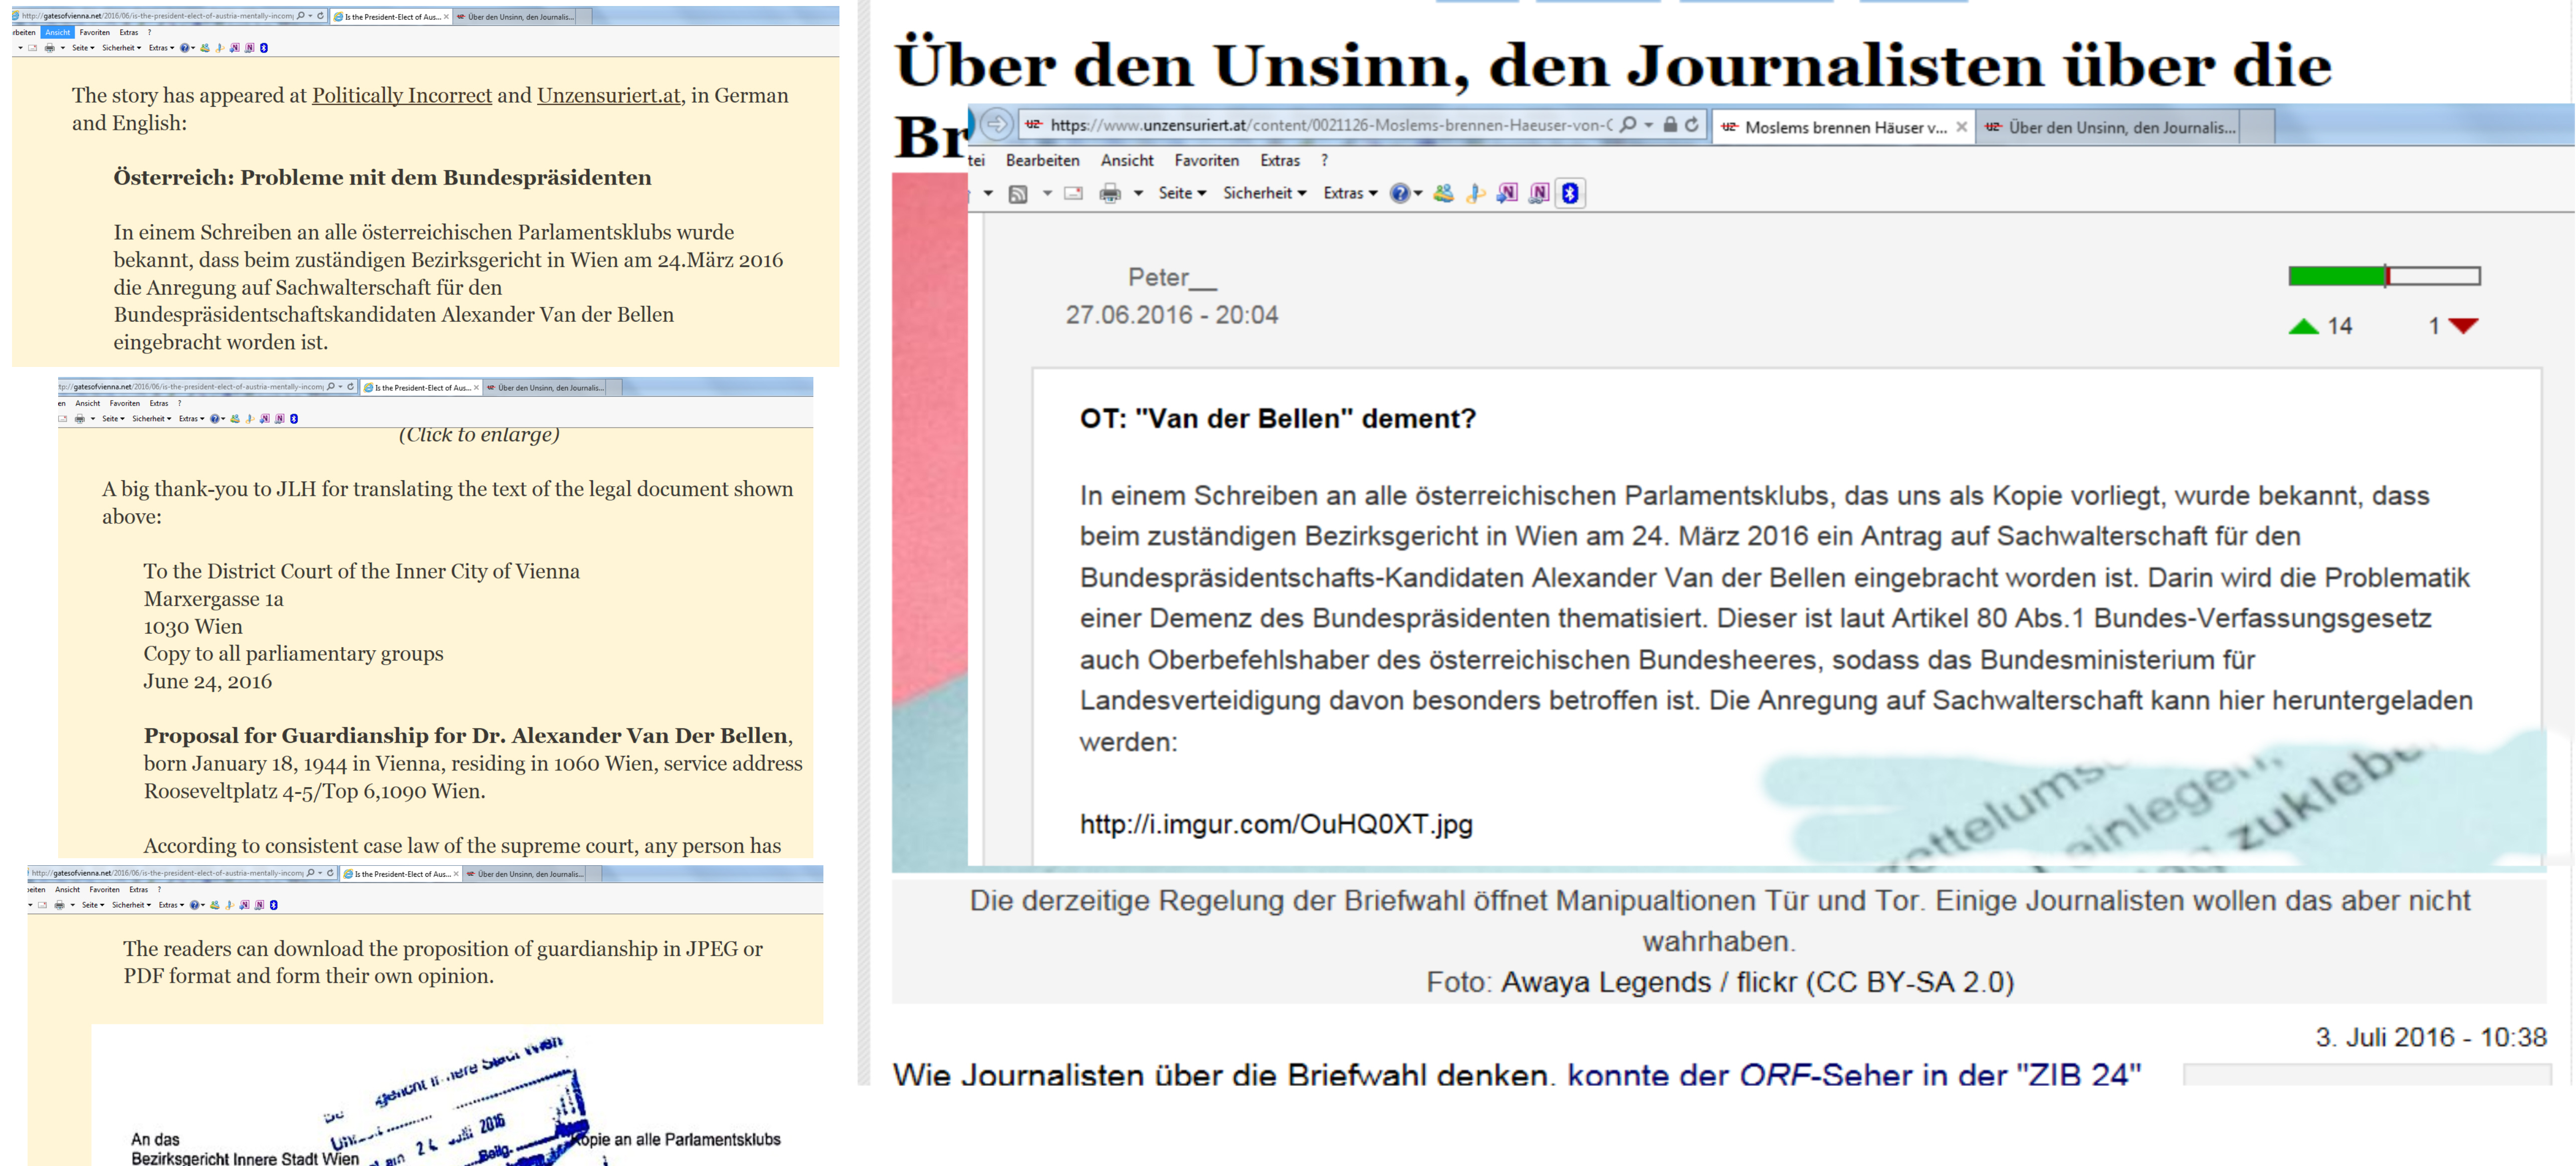Image resolution: width=2576 pixels, height=1166 pixels.
Task: Click the forward arrow in the unzensuriert.at browser
Action: coord(996,124)
